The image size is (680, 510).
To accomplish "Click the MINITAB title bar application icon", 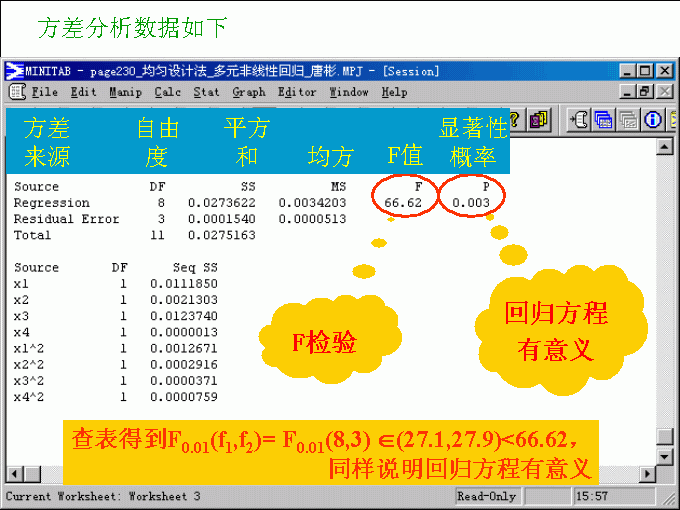I will tap(15, 71).
